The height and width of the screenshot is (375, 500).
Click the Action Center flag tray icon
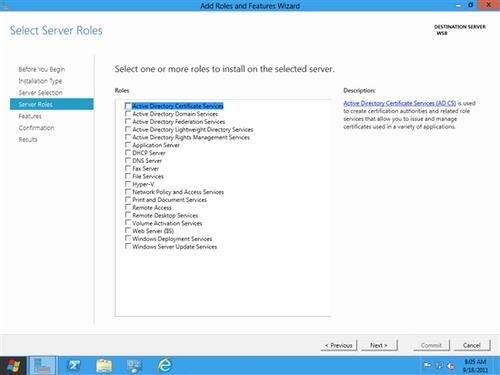(427, 366)
